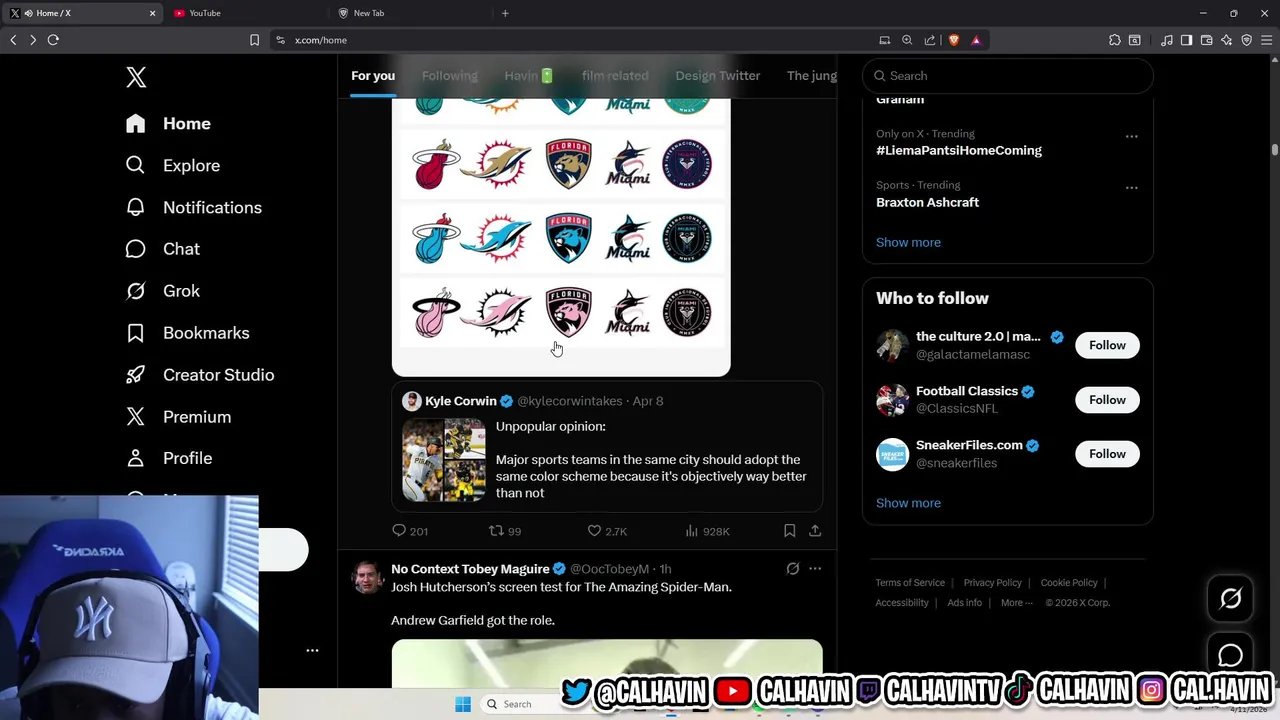Open more options on Tobey Maguire post
1280x720 pixels.
(x=815, y=569)
